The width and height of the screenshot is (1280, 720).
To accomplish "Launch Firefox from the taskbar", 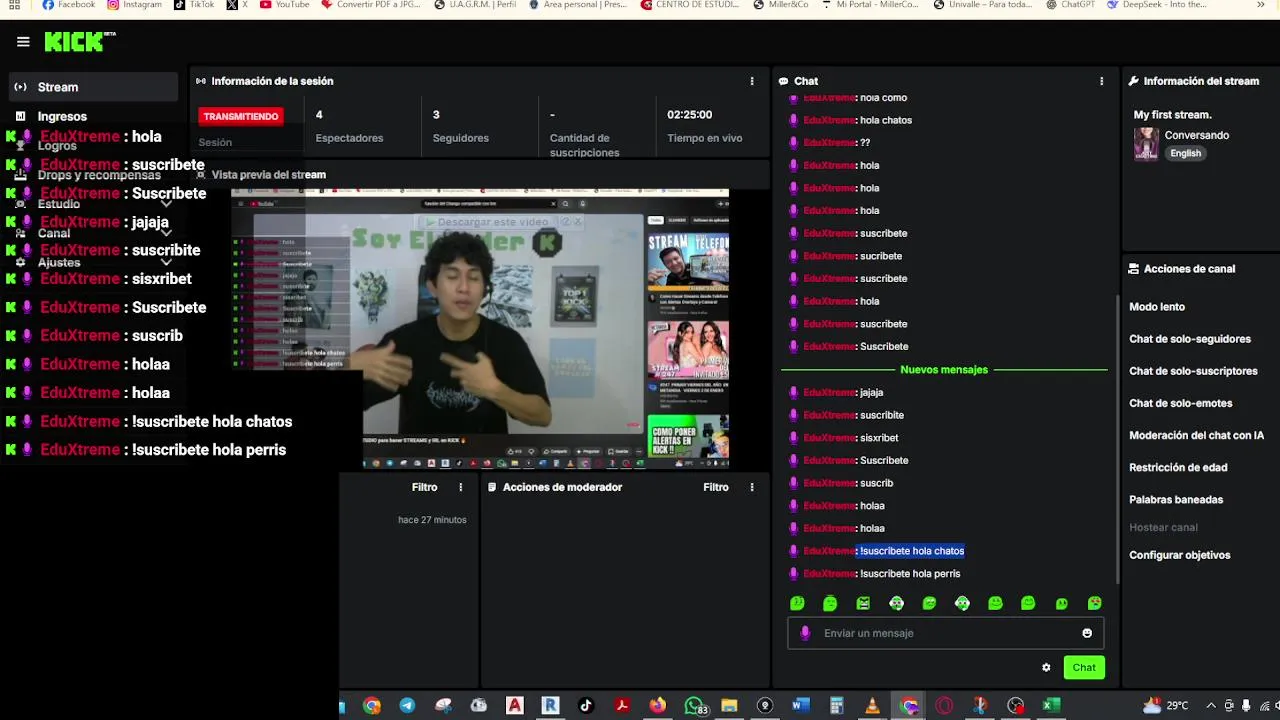I will point(657,706).
